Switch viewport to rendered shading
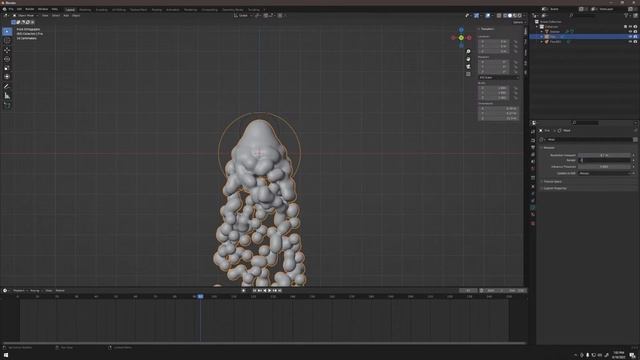 click(x=520, y=16)
